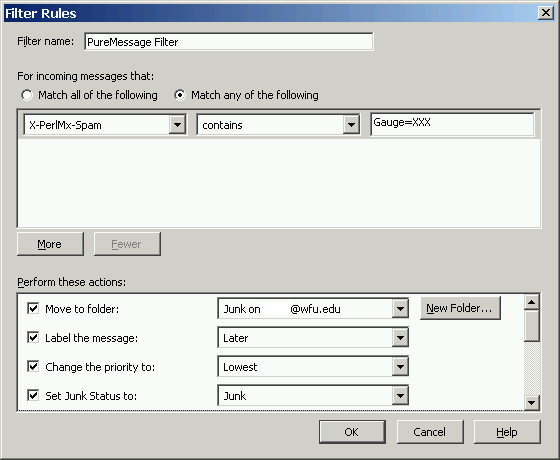
Task: Click the actions list scroll down arrow
Action: point(532,403)
